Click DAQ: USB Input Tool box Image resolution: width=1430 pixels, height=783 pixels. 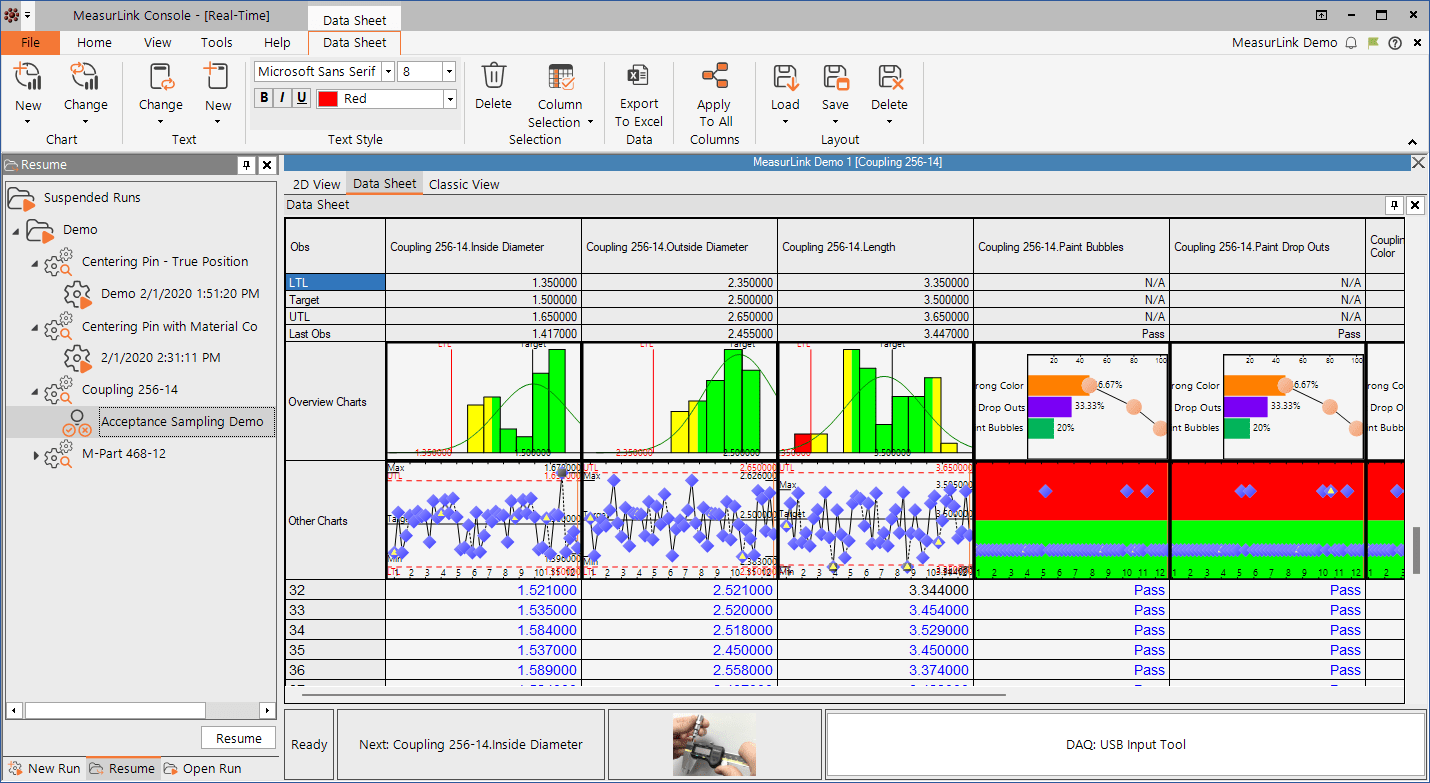[x=1125, y=744]
